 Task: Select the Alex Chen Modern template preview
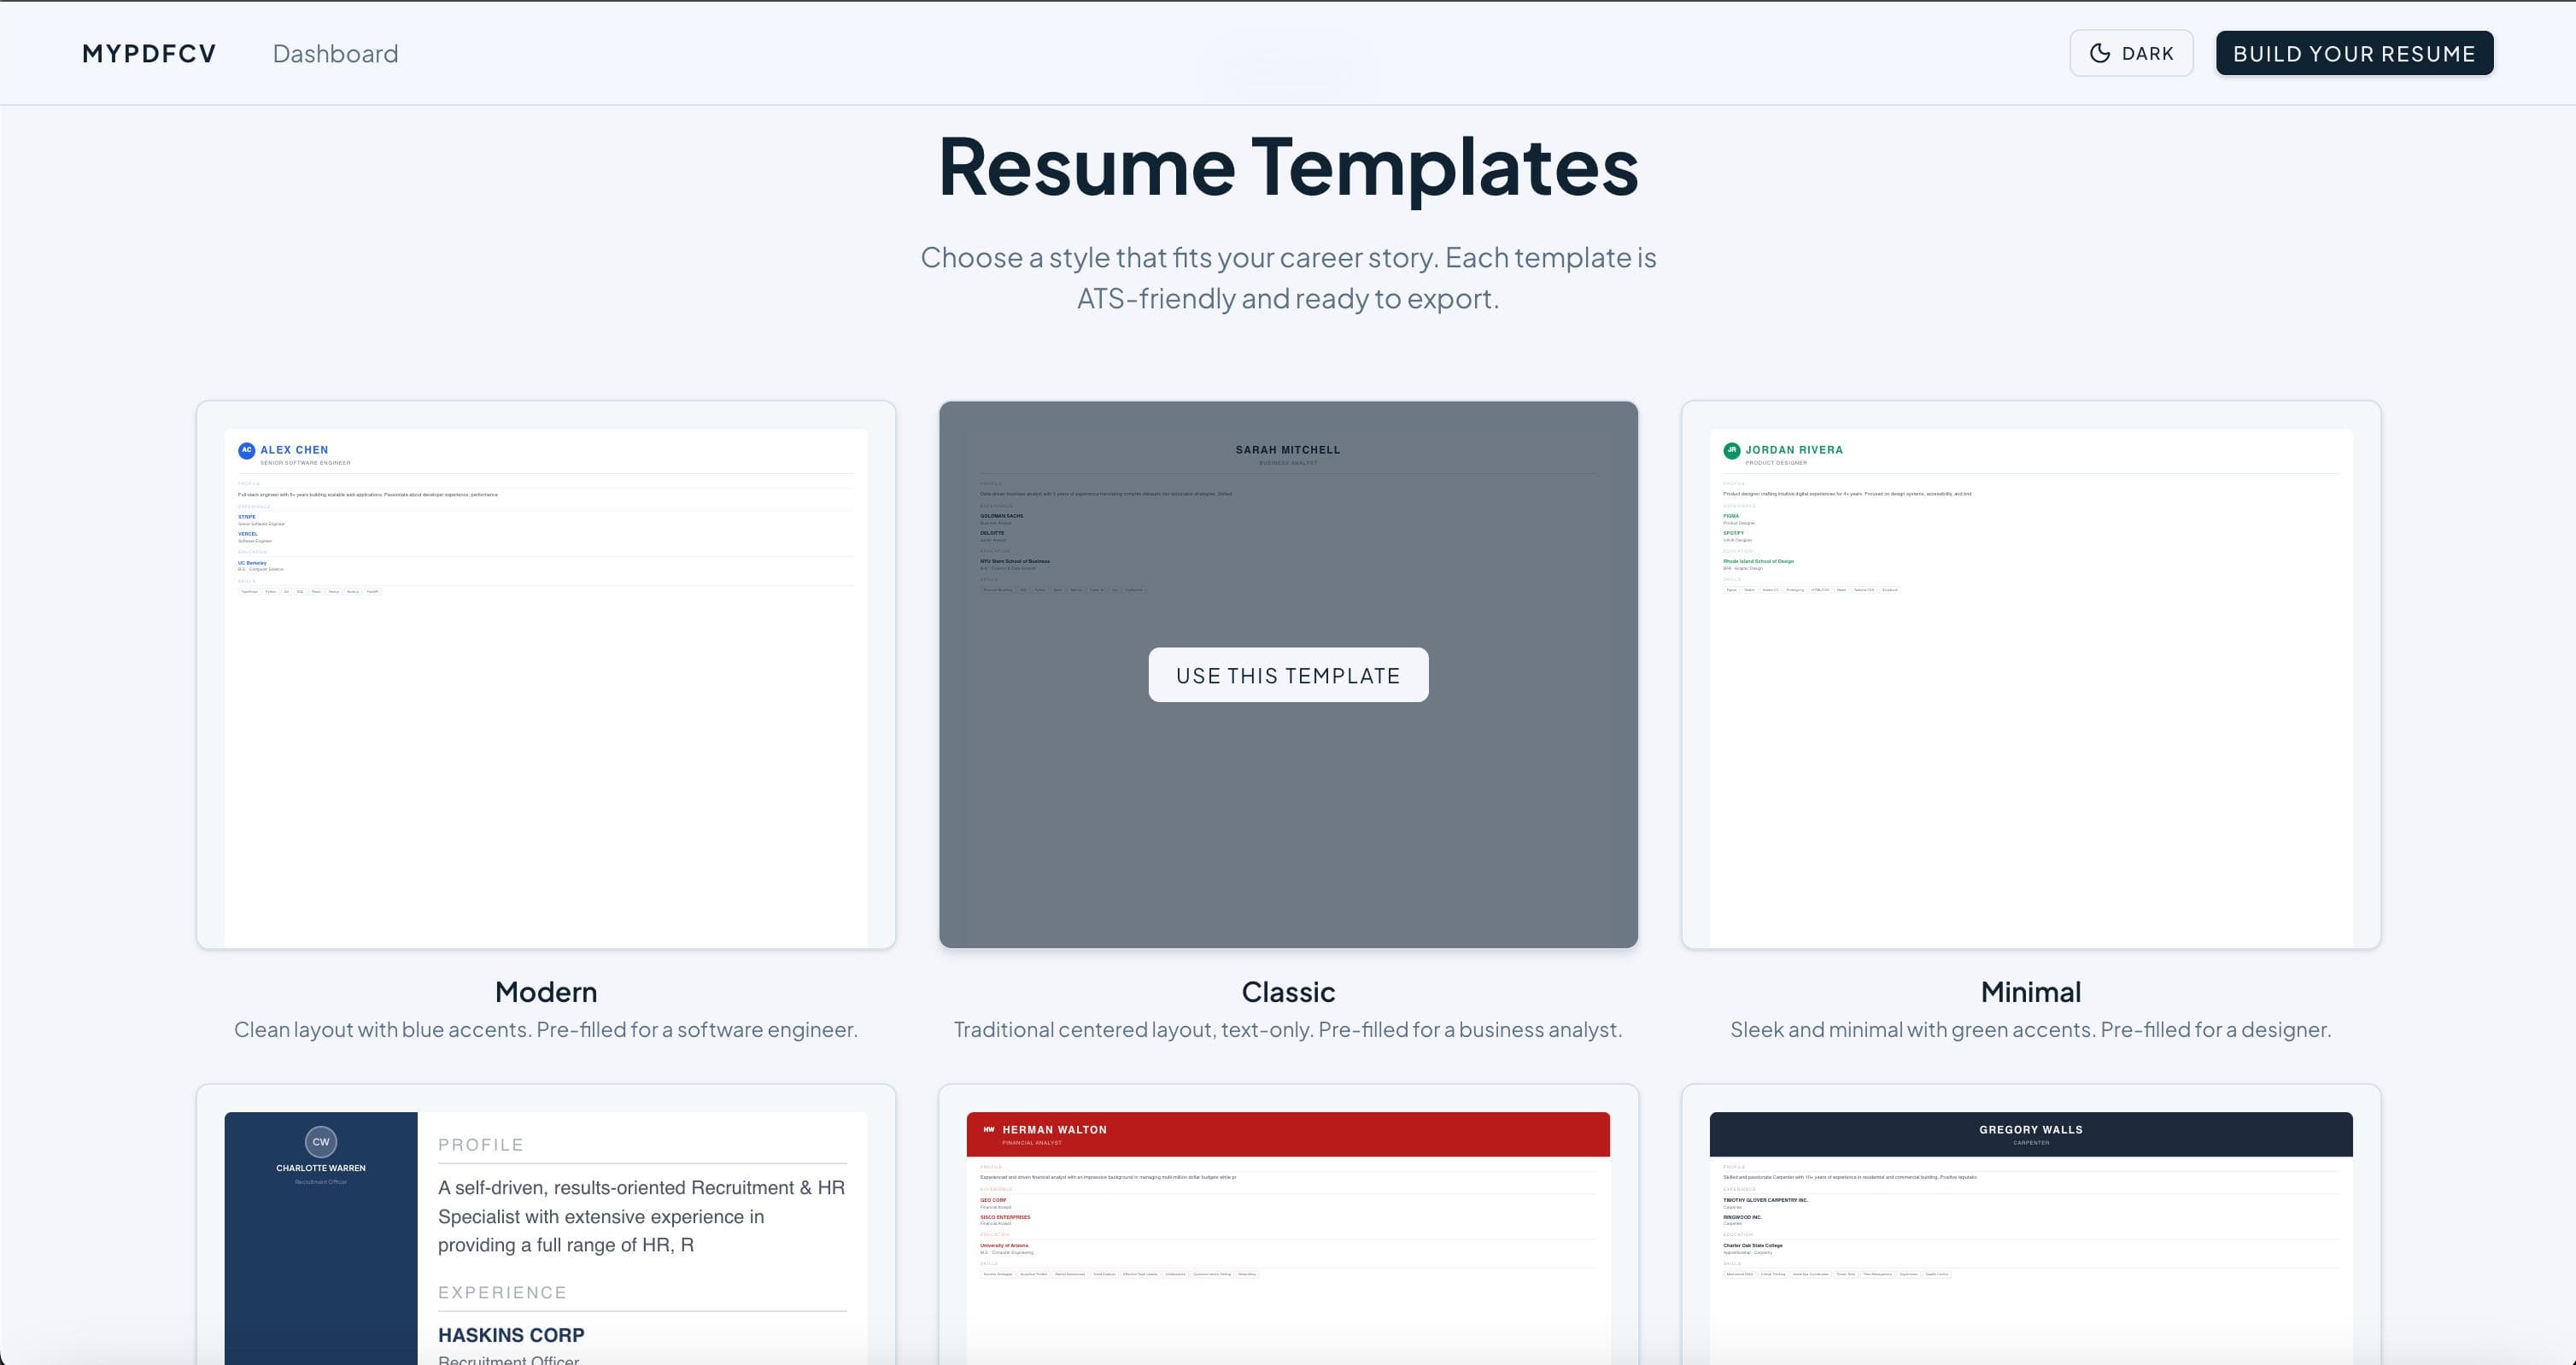[546, 675]
